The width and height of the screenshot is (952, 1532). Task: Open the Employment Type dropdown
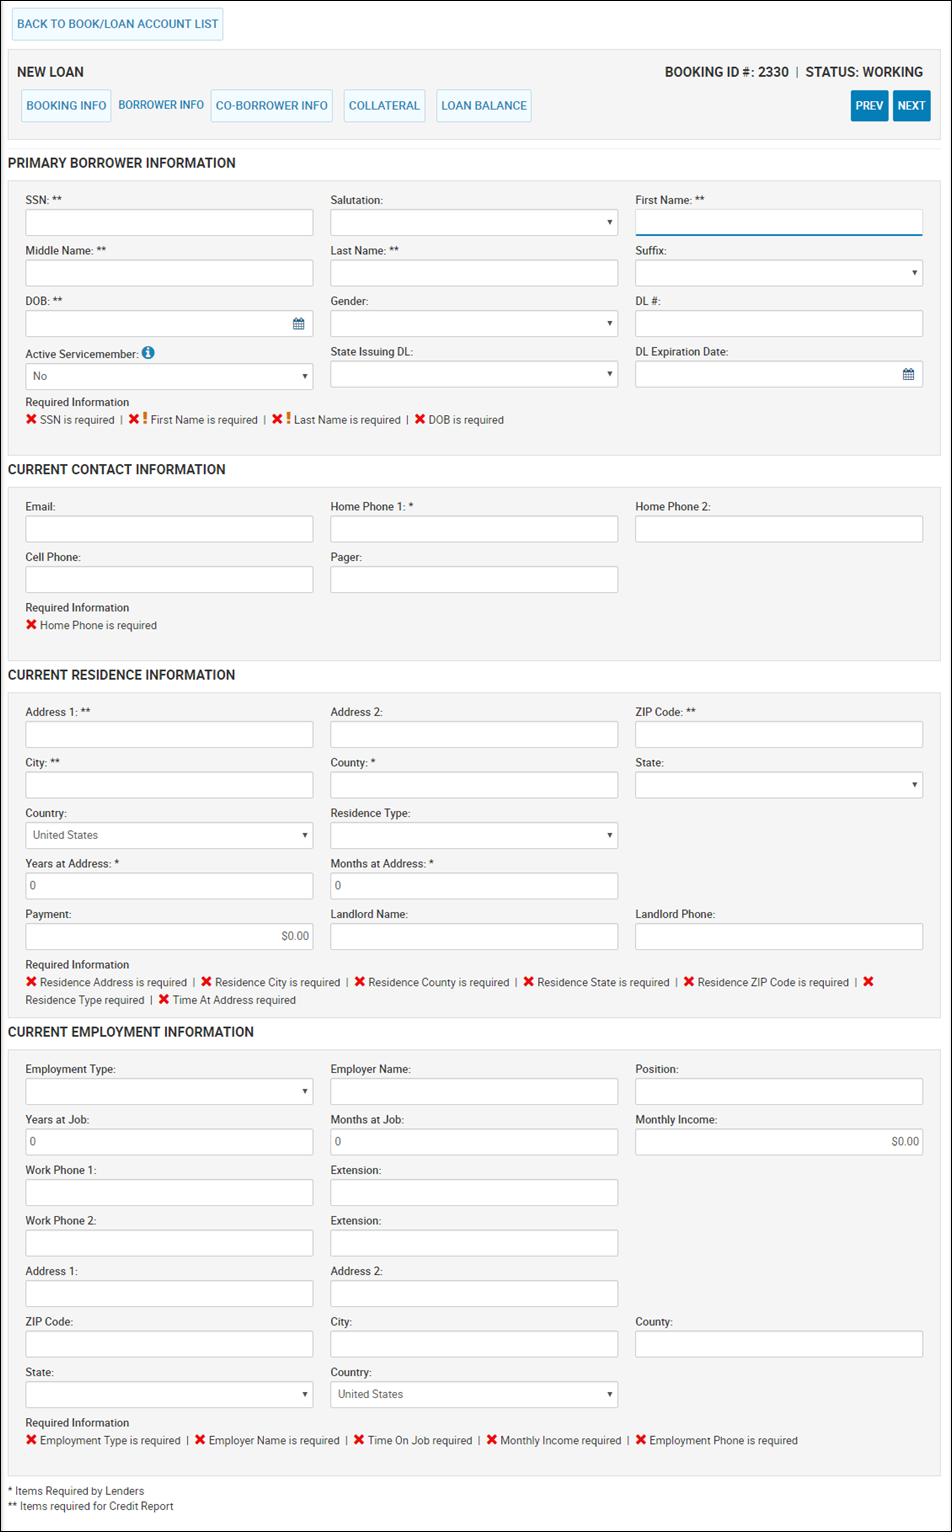pyautogui.click(x=169, y=1092)
